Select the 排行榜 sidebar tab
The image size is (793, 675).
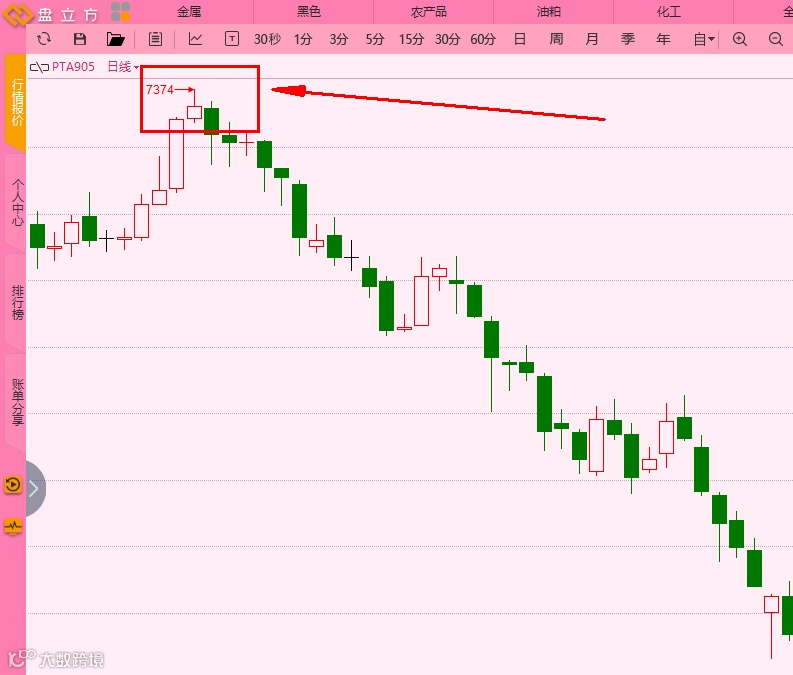pyautogui.click(x=16, y=302)
